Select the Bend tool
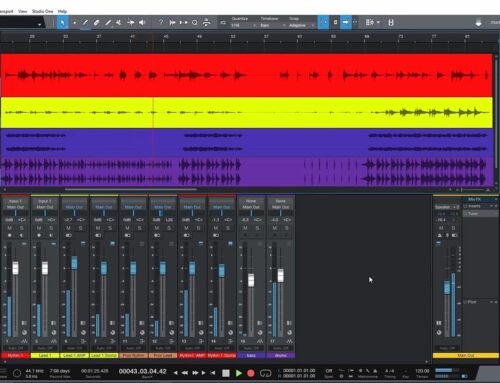The image size is (500, 383). (x=130, y=23)
